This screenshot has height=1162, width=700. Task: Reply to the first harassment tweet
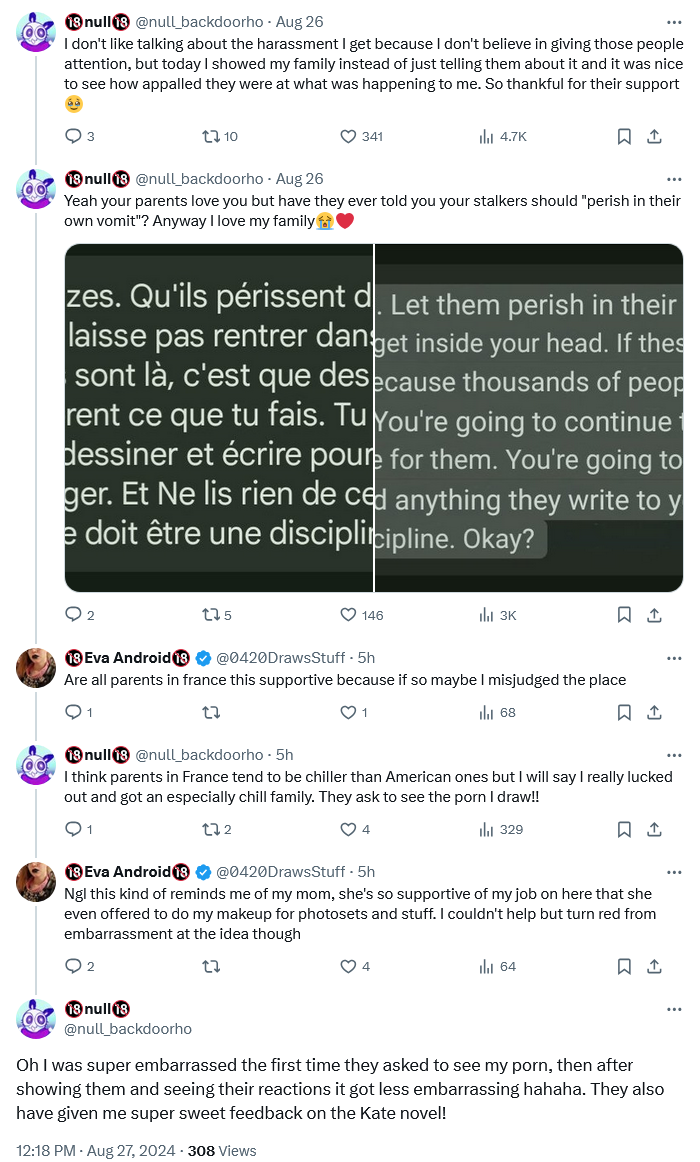pyautogui.click(x=73, y=136)
